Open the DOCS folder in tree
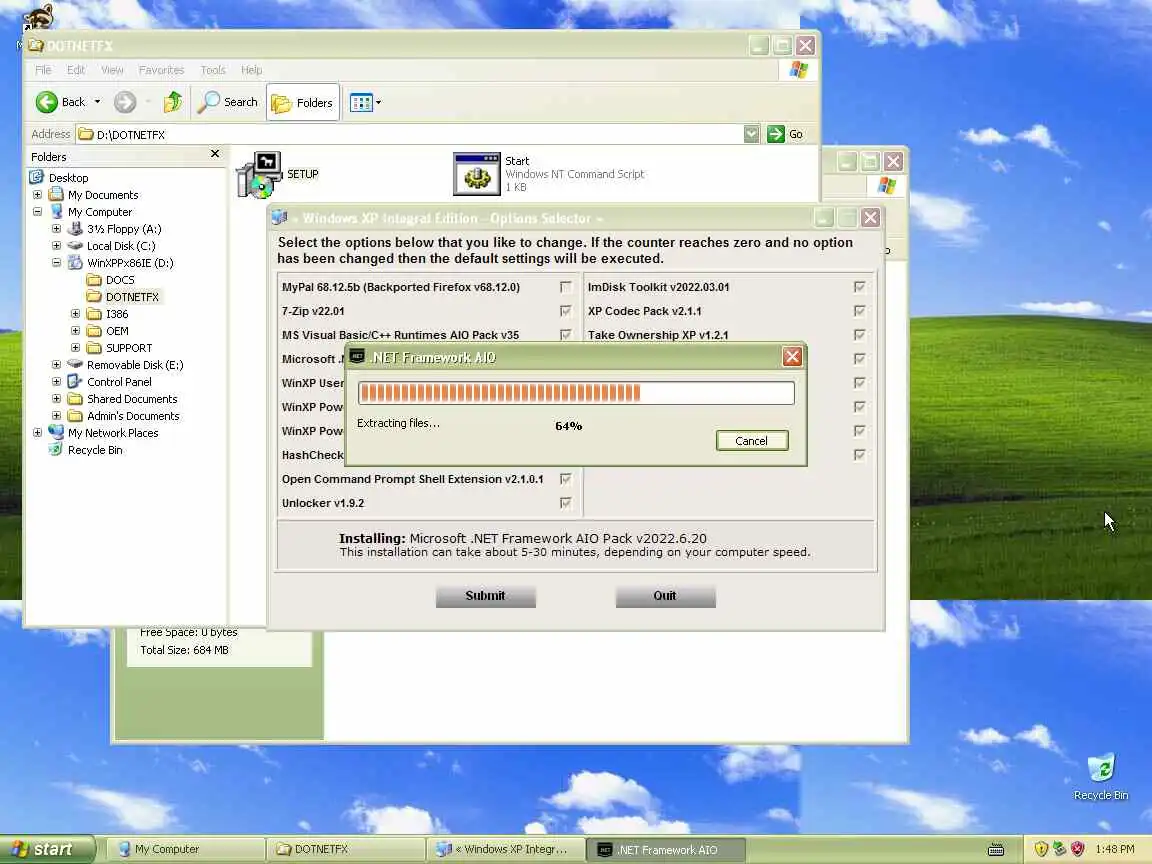The width and height of the screenshot is (1152, 864). pyautogui.click(x=120, y=280)
